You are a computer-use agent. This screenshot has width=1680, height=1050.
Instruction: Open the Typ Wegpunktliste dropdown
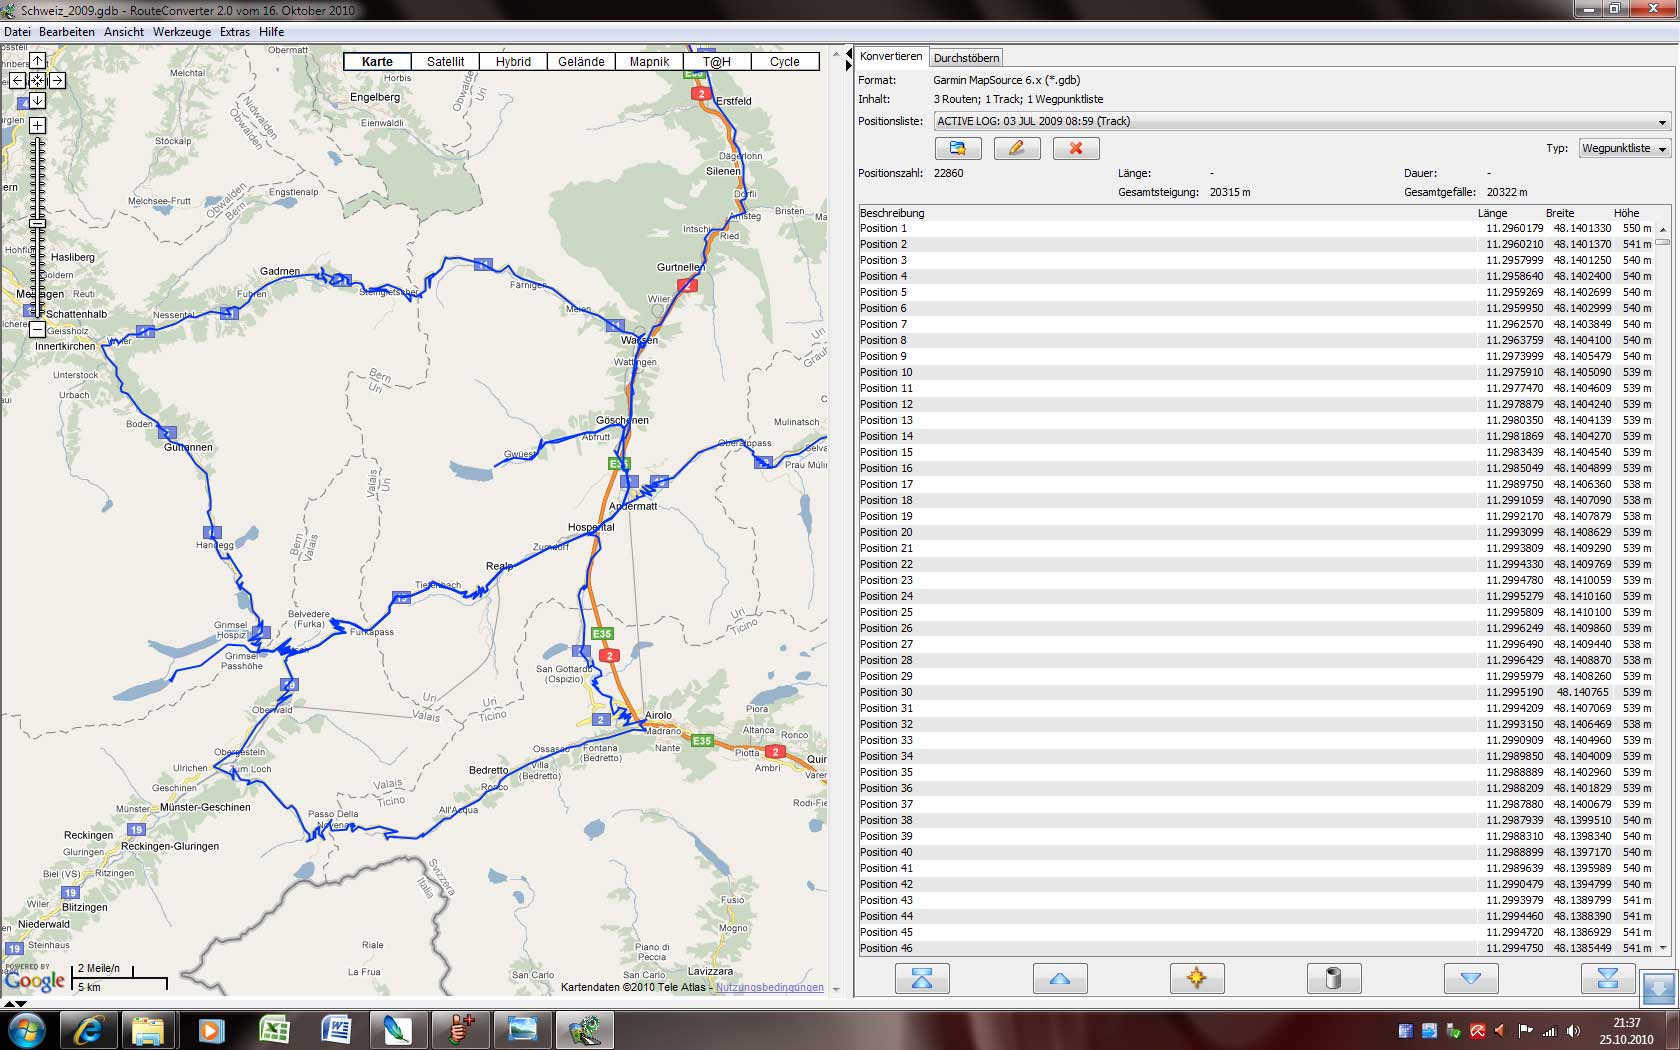pos(1624,148)
